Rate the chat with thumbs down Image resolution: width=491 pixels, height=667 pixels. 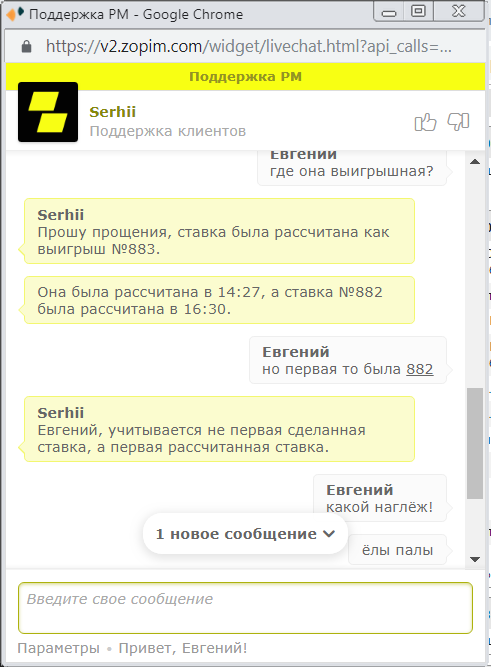[458, 122]
